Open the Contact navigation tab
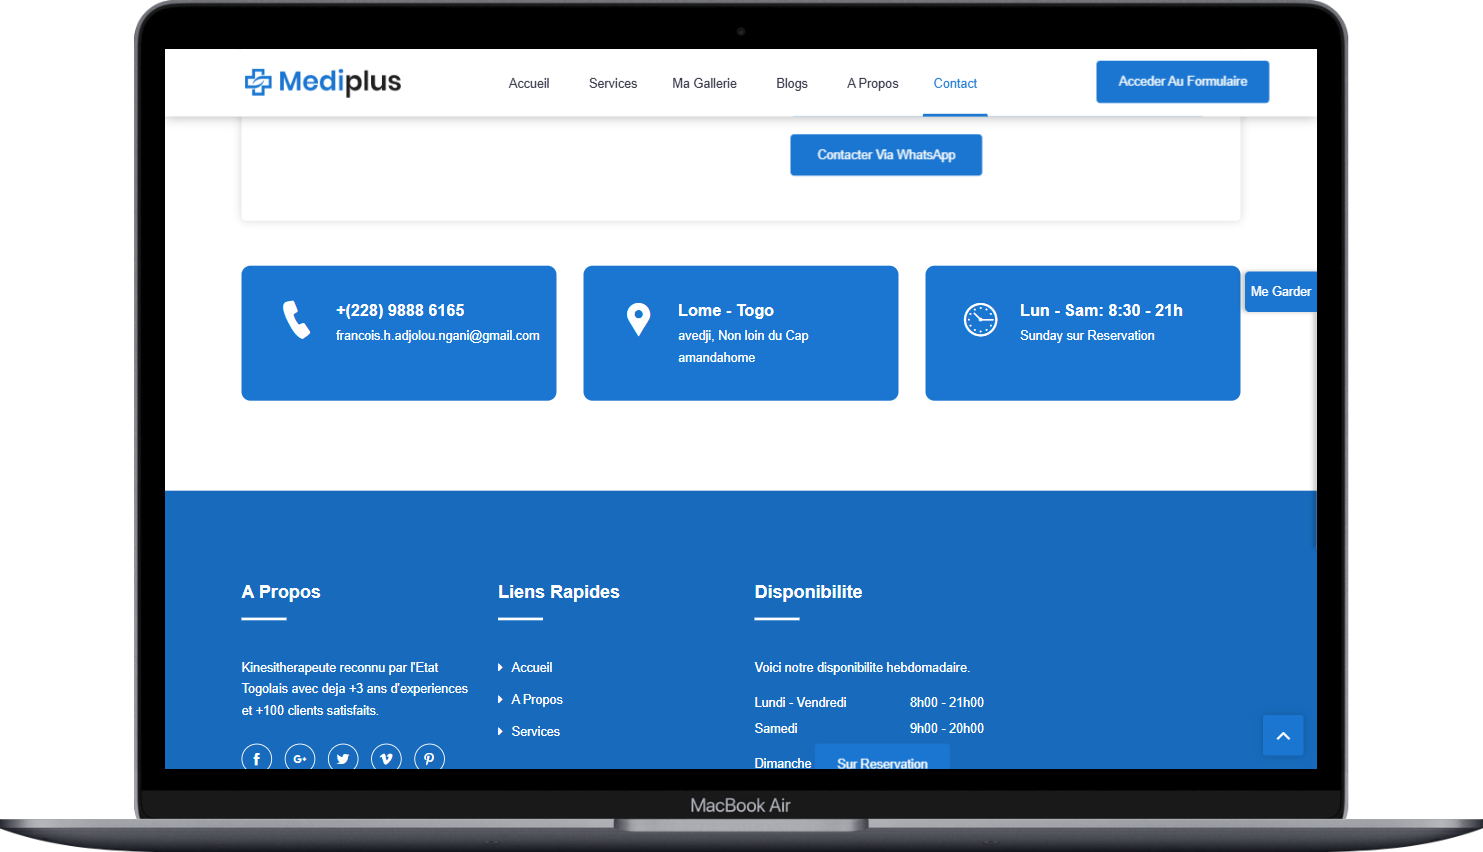This screenshot has height=852, width=1483. [x=955, y=84]
